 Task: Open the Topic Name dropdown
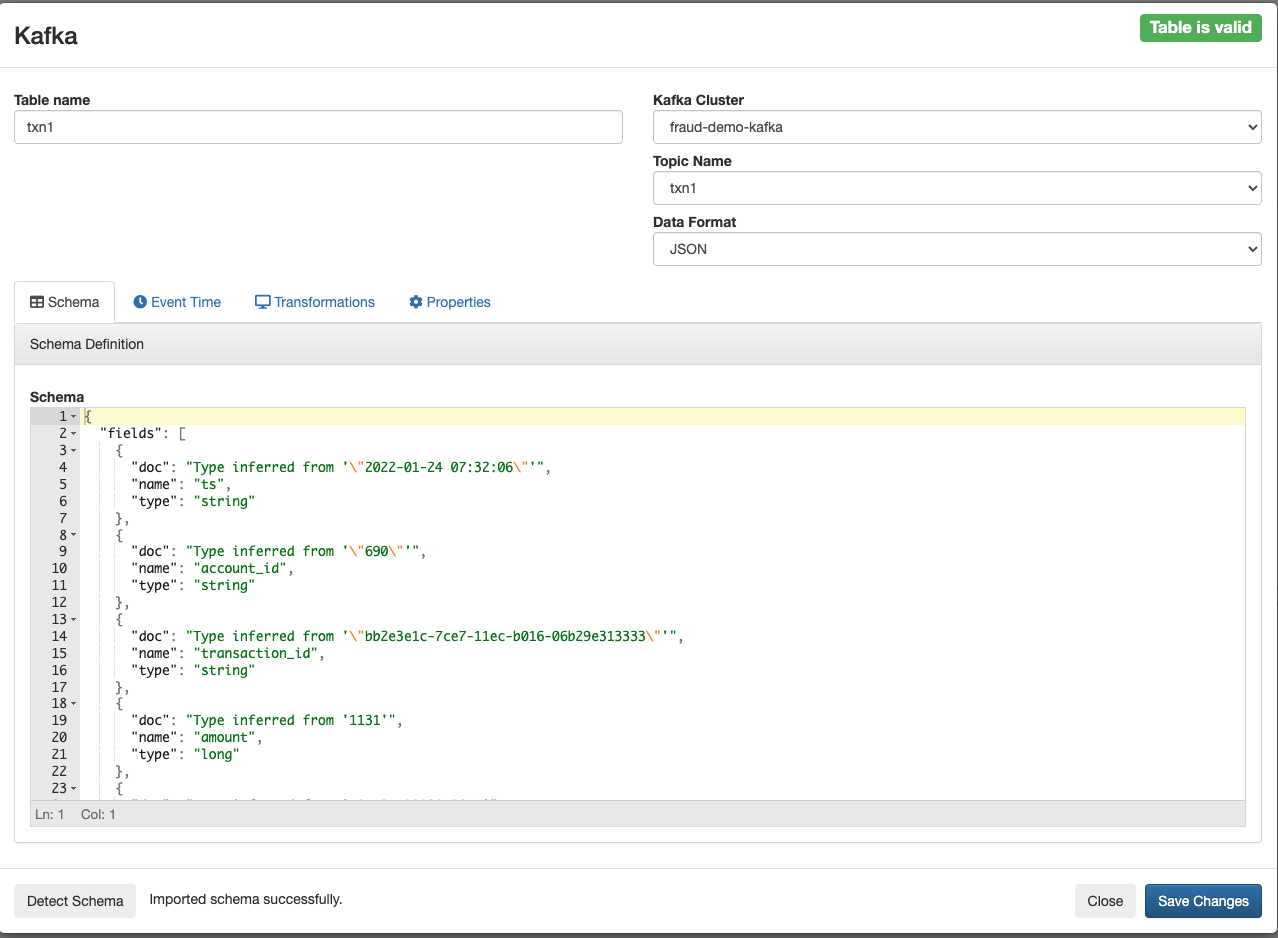(x=957, y=188)
